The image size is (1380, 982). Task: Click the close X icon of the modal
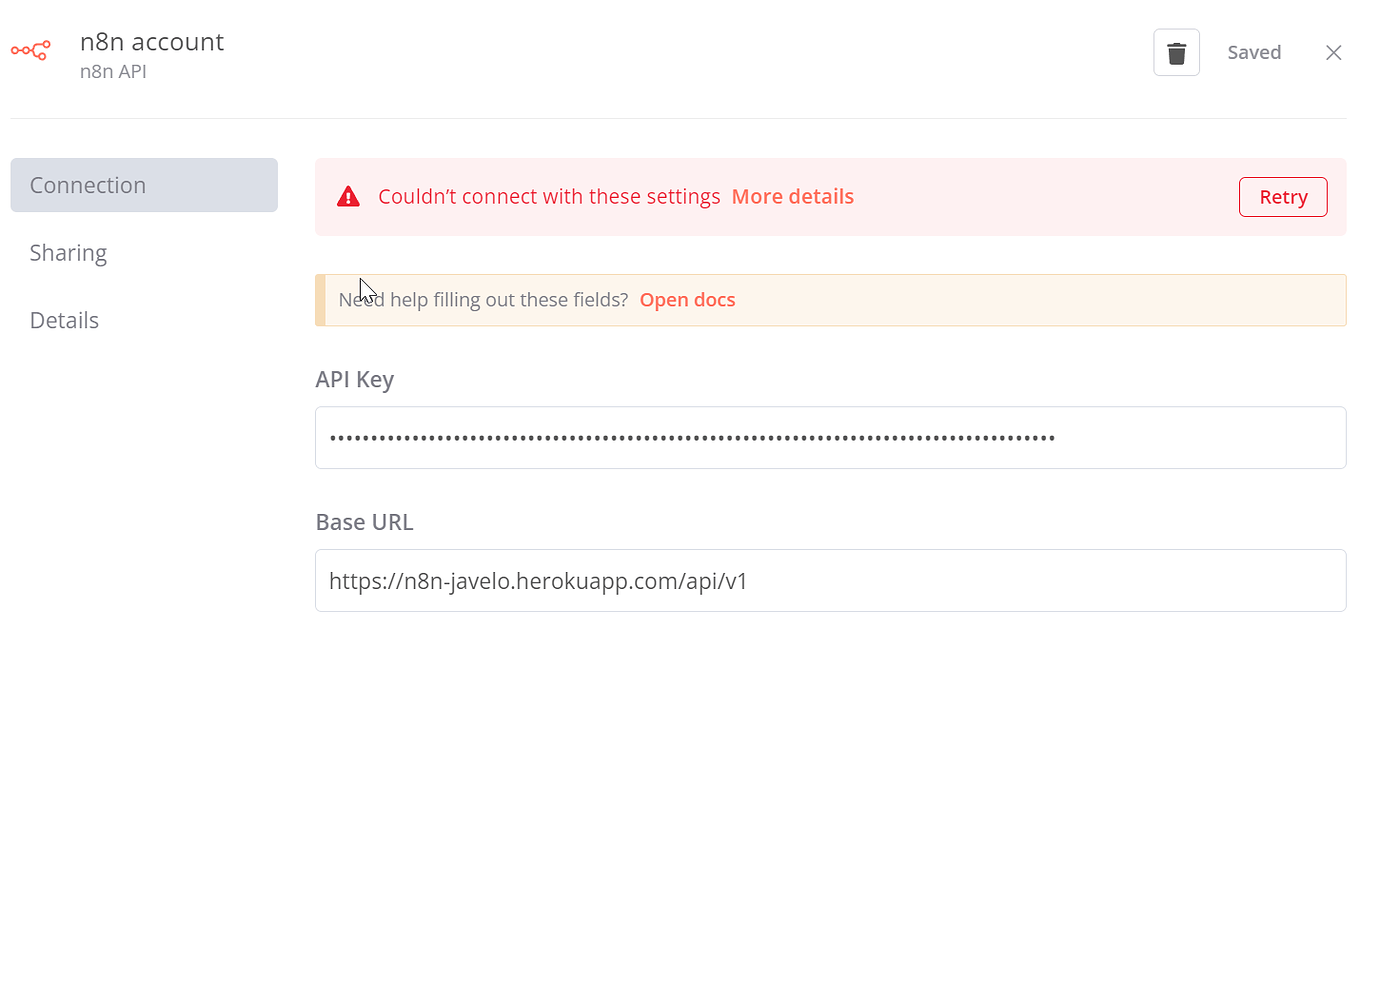(x=1333, y=52)
